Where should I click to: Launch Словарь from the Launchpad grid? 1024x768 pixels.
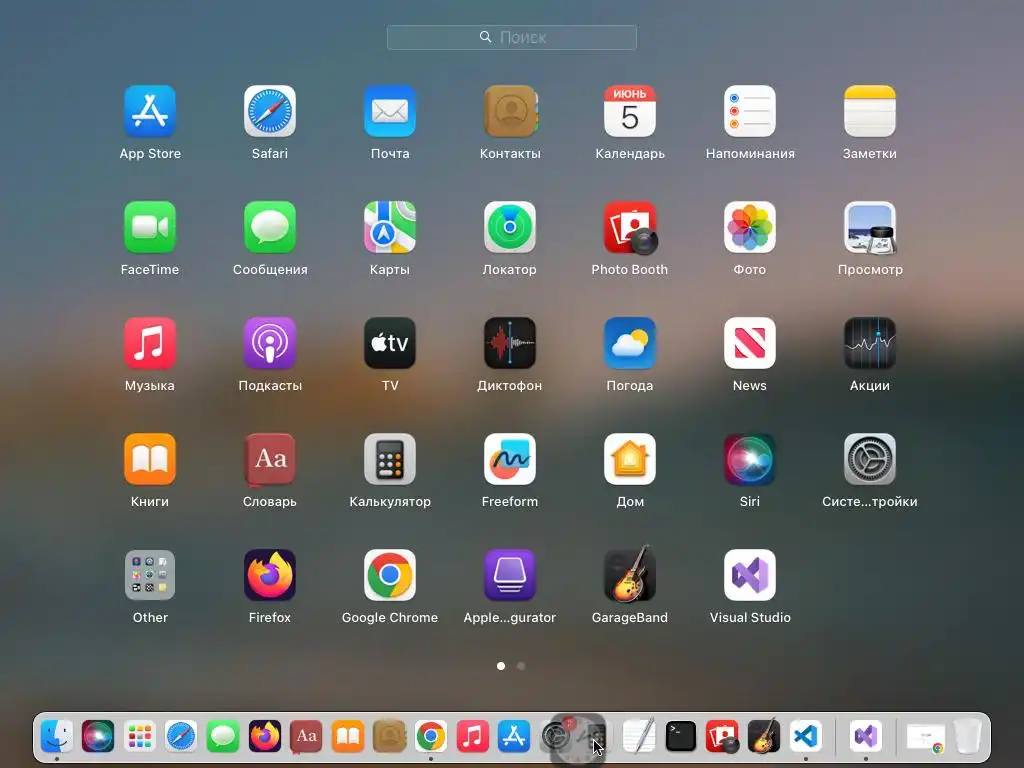(x=270, y=459)
